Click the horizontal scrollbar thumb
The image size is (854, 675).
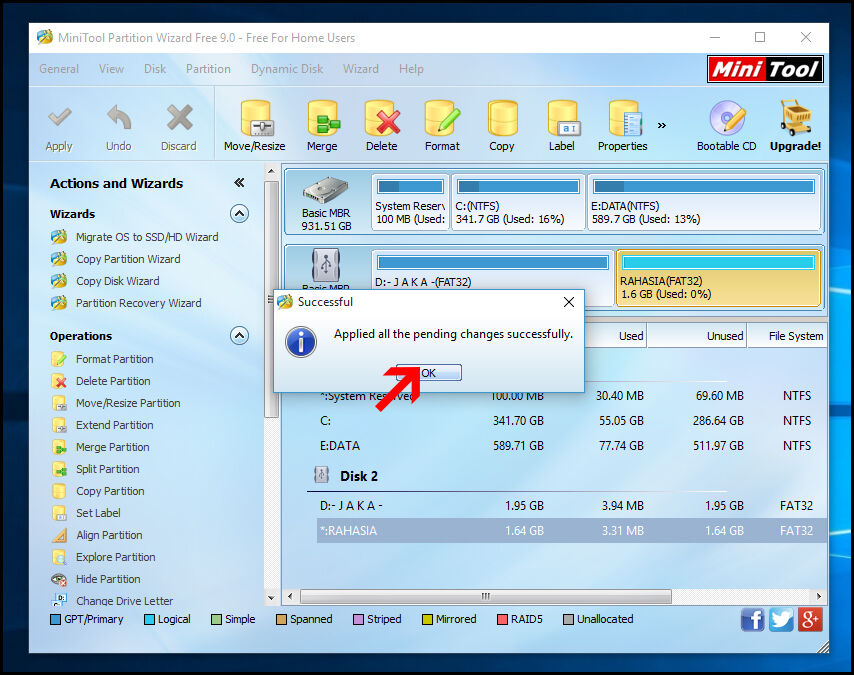(485, 597)
